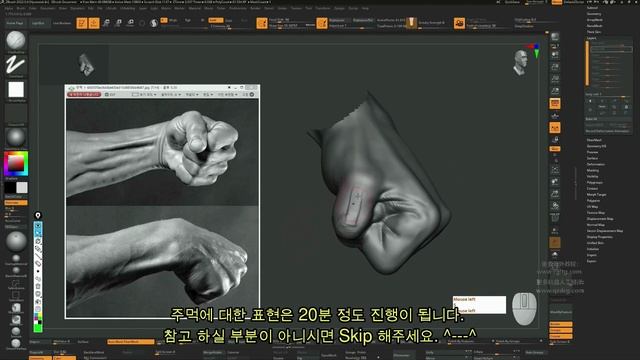Toggle Local symmetry lock icon

pyautogui.click(x=555, y=140)
